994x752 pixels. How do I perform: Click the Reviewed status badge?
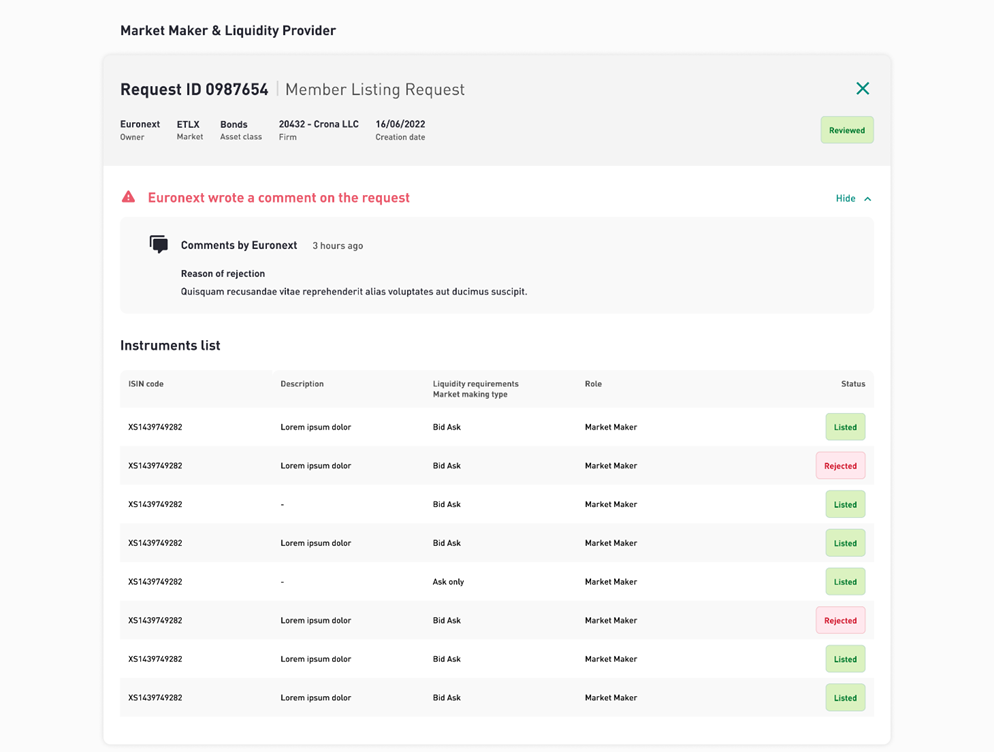click(x=847, y=130)
